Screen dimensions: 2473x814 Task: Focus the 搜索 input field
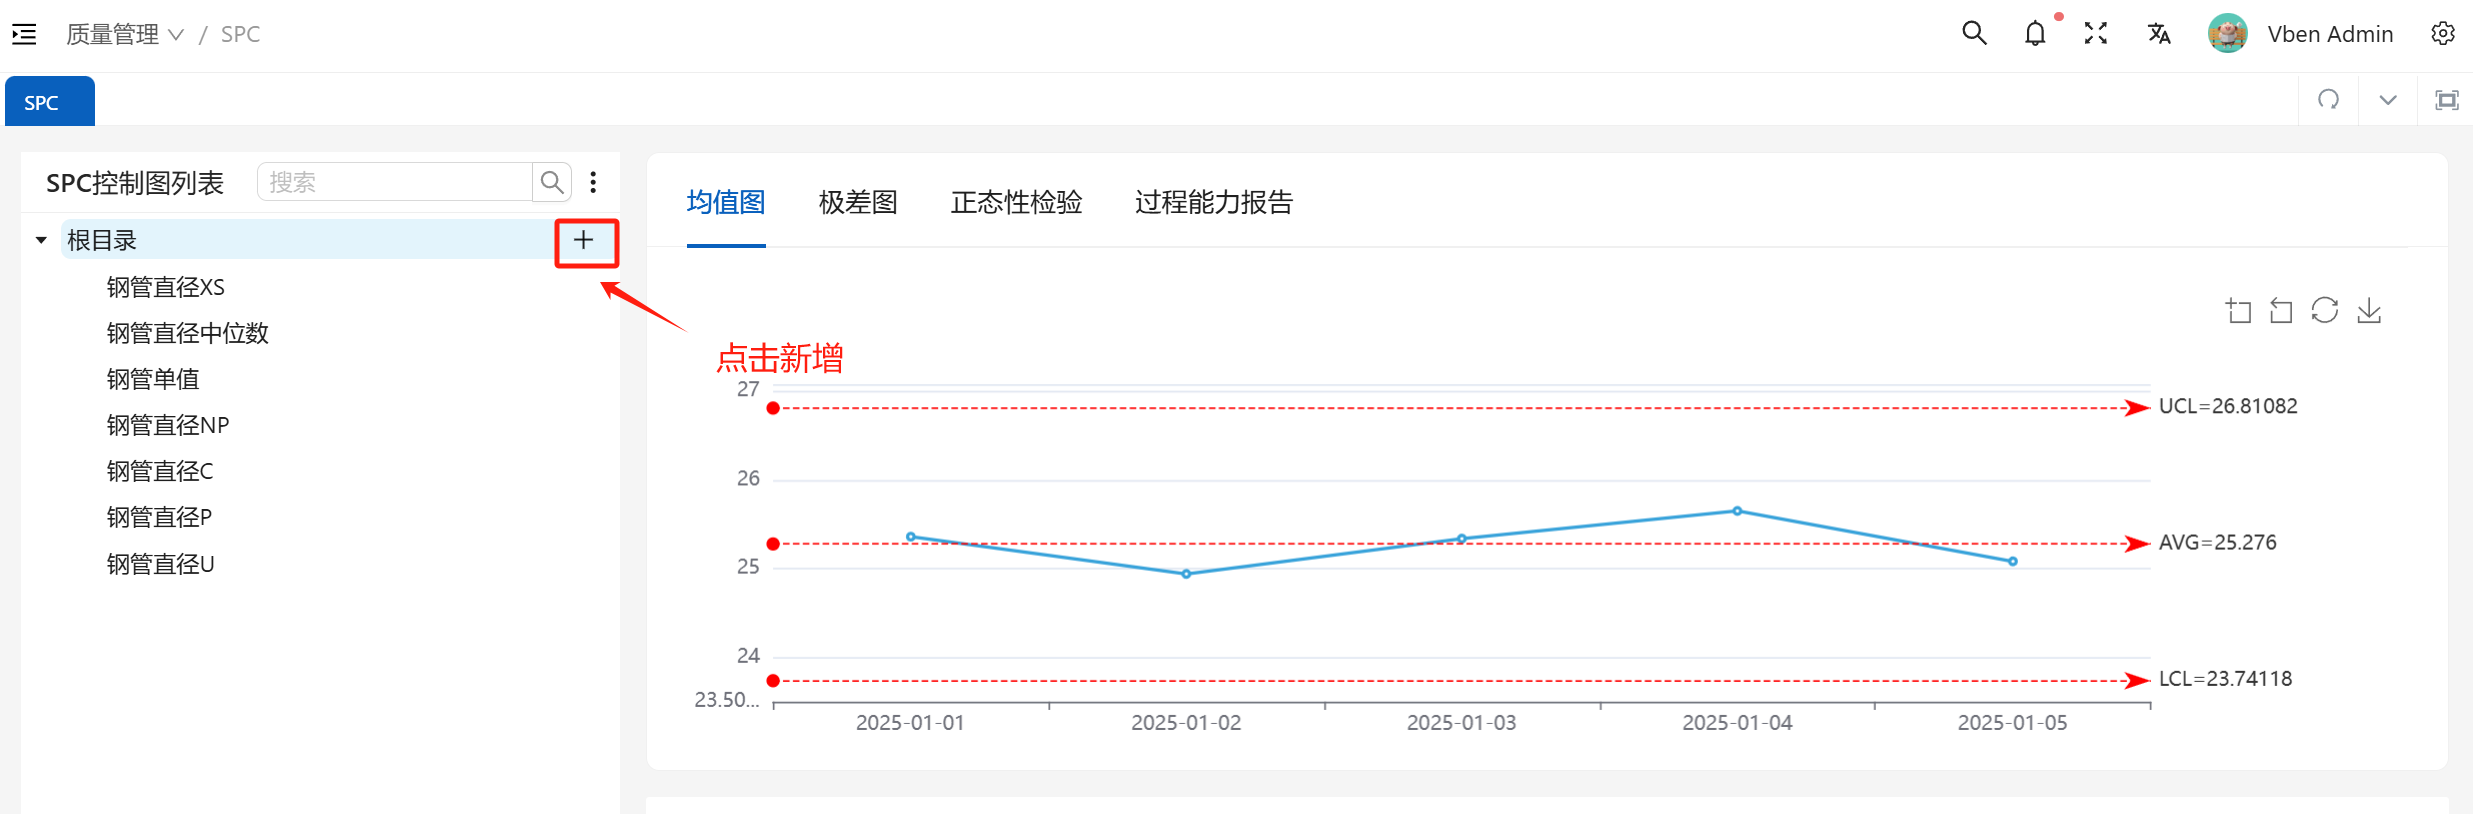coord(395,182)
